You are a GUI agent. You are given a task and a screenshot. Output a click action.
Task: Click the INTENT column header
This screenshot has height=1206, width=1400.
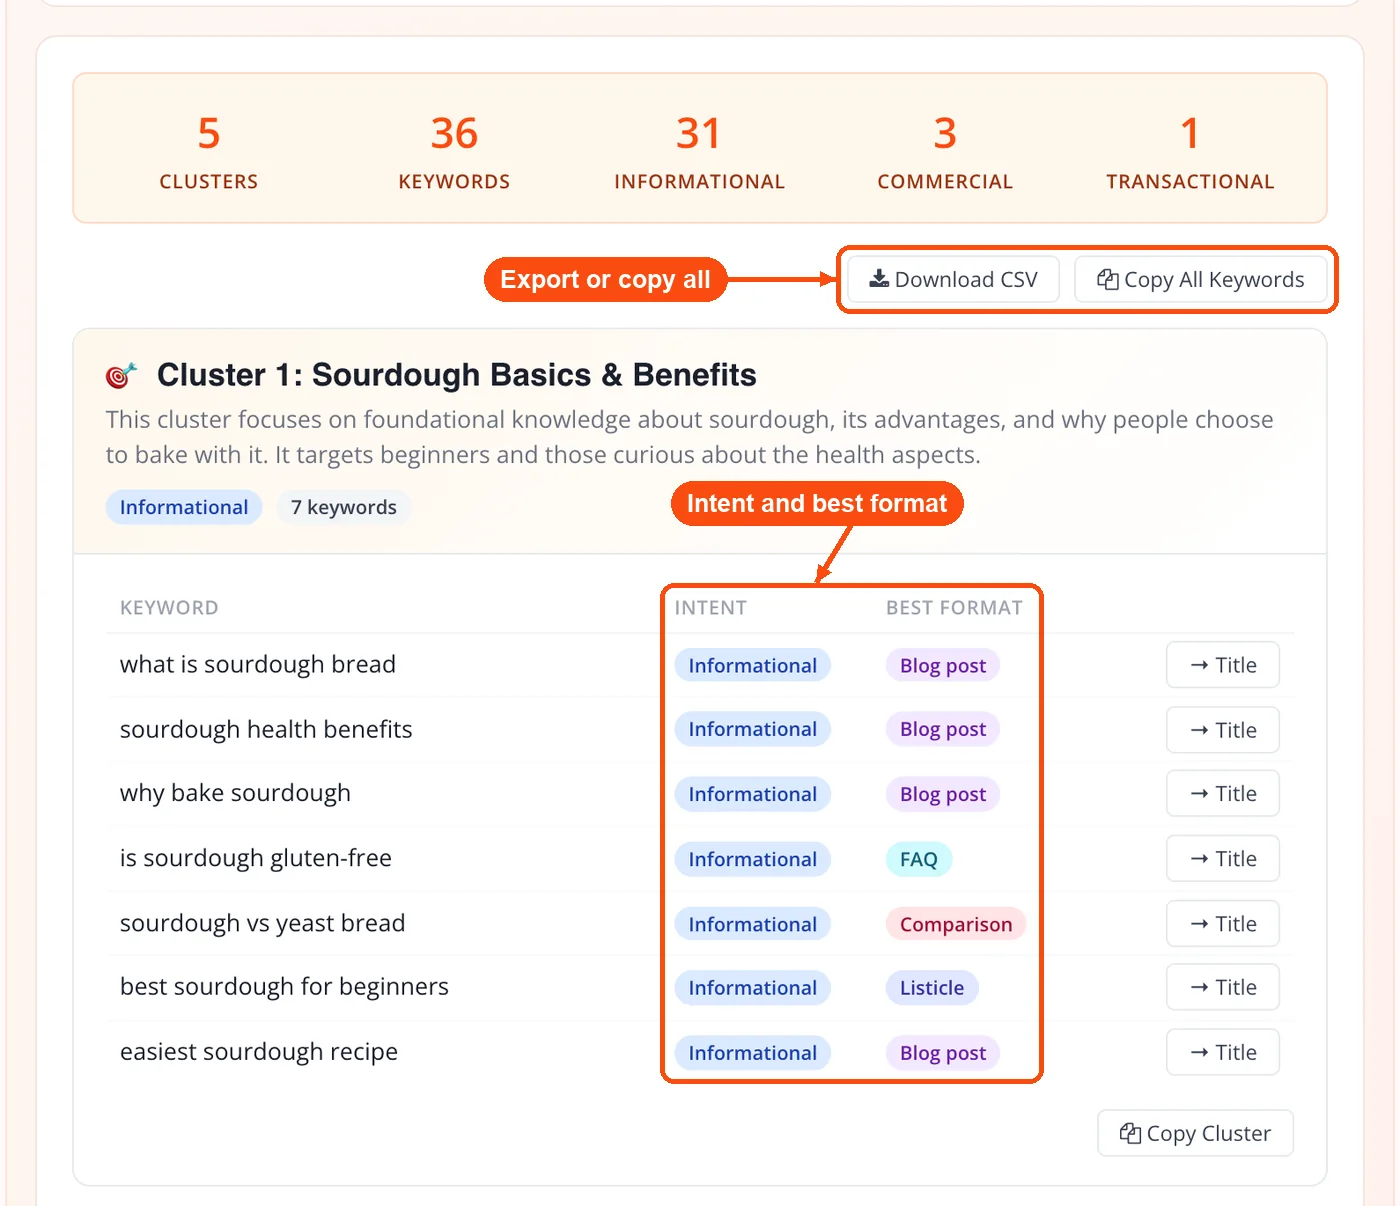pos(711,608)
